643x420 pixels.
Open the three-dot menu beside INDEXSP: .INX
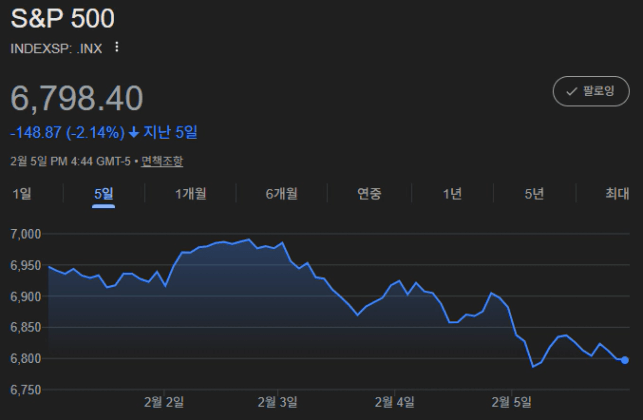click(x=117, y=47)
